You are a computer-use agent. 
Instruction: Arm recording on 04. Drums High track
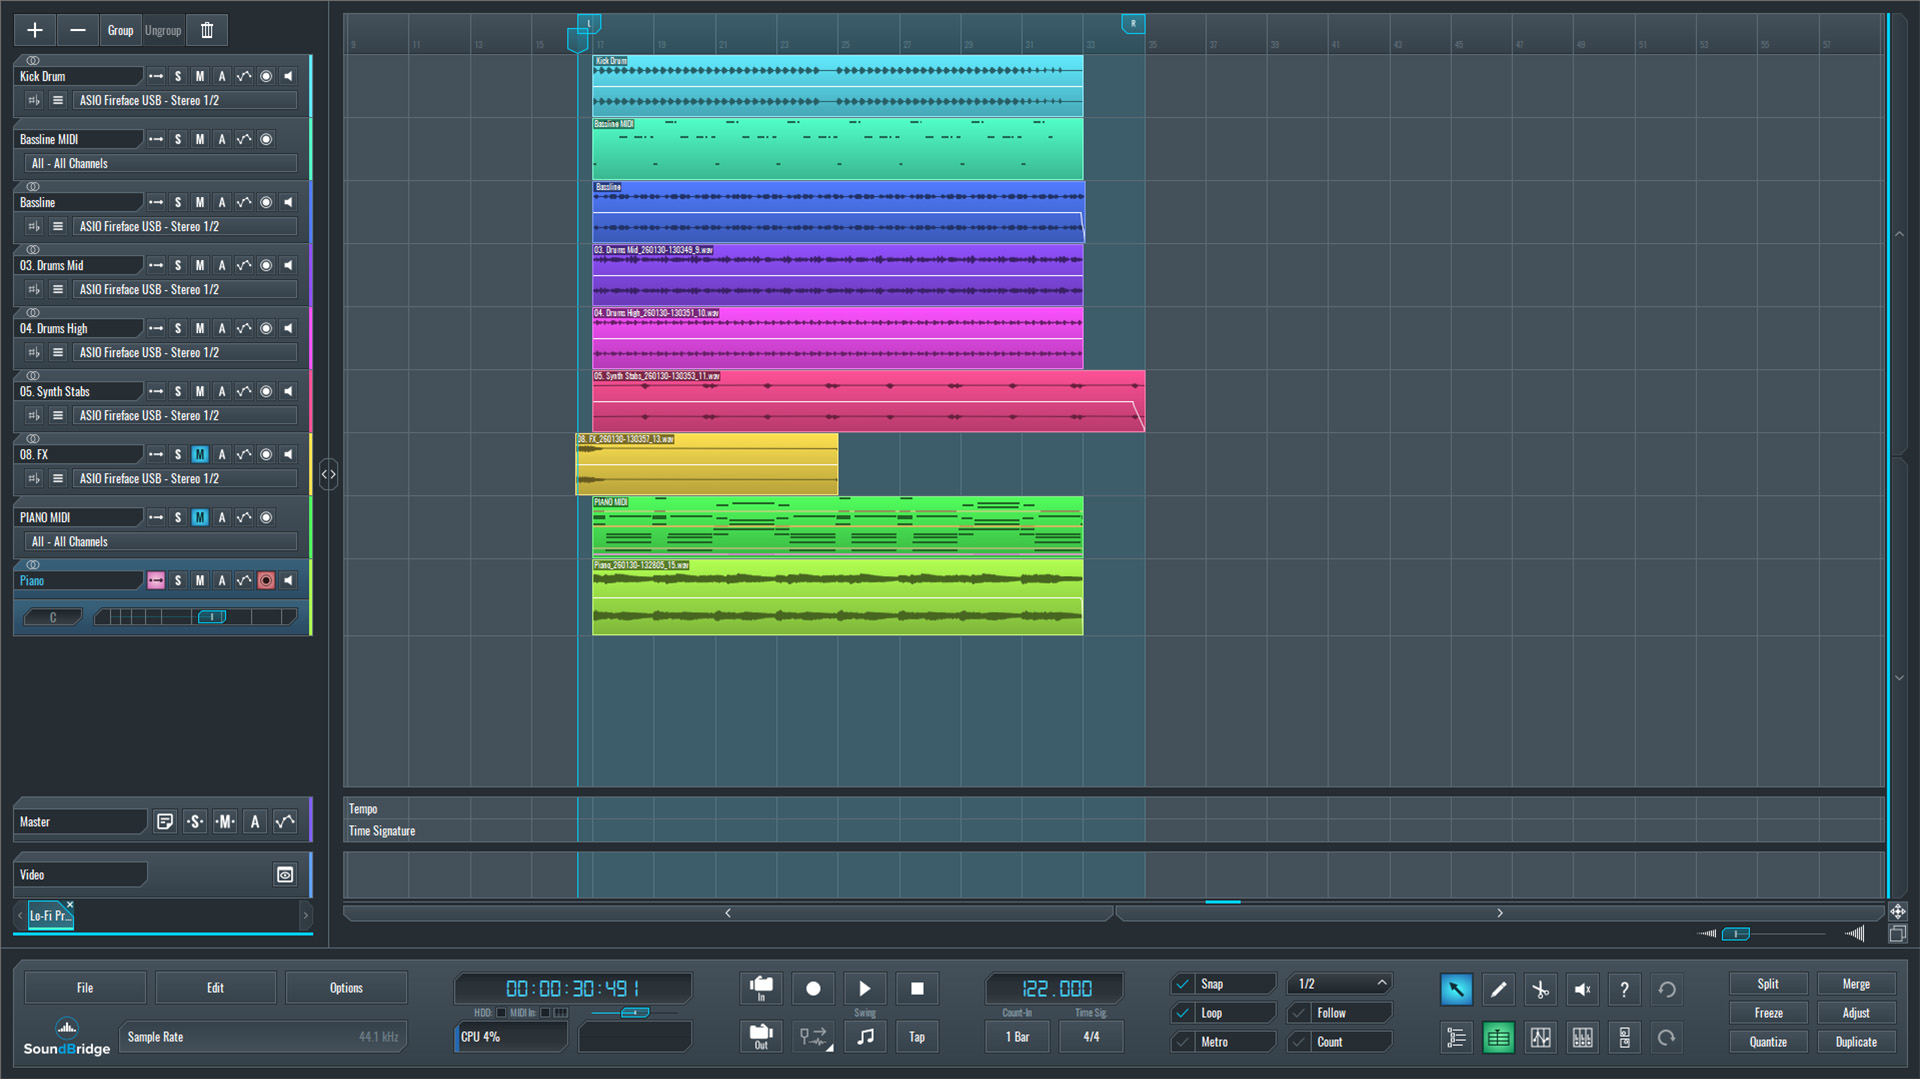[266, 329]
